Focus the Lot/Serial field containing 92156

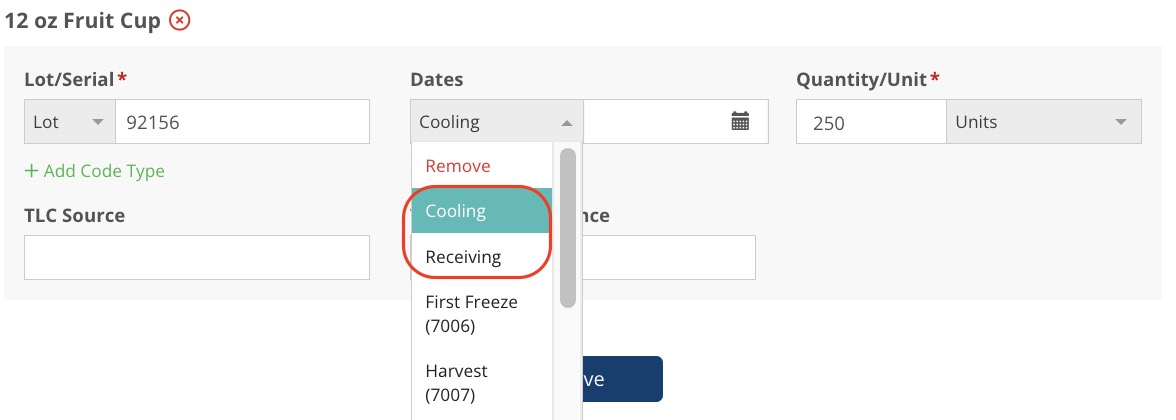[242, 122]
